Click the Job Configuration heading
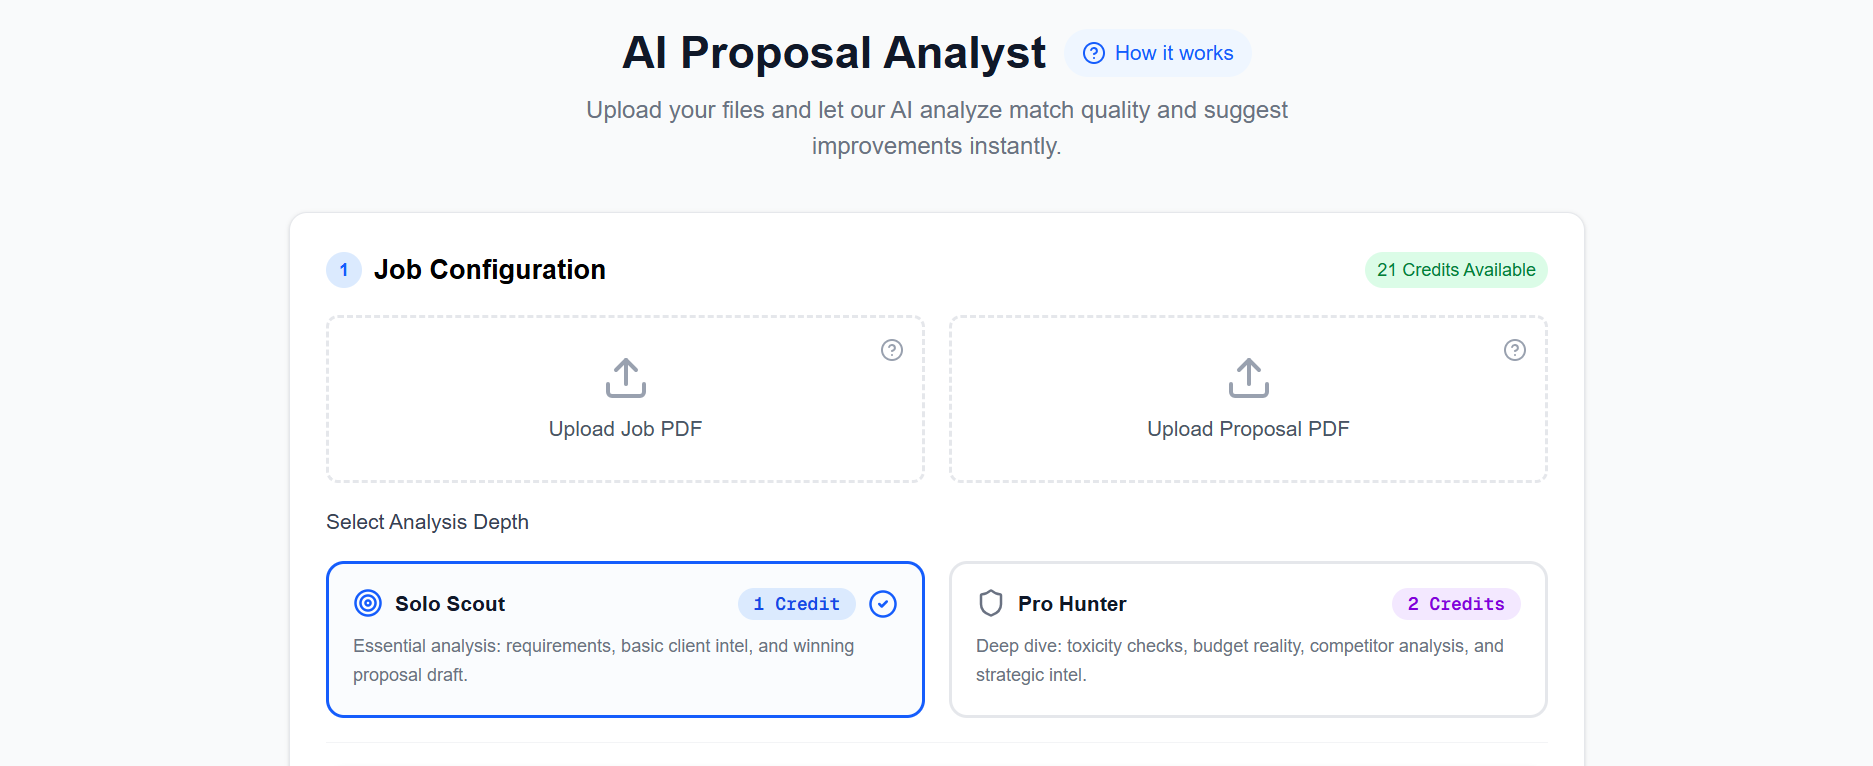This screenshot has height=766, width=1873. pyautogui.click(x=490, y=269)
